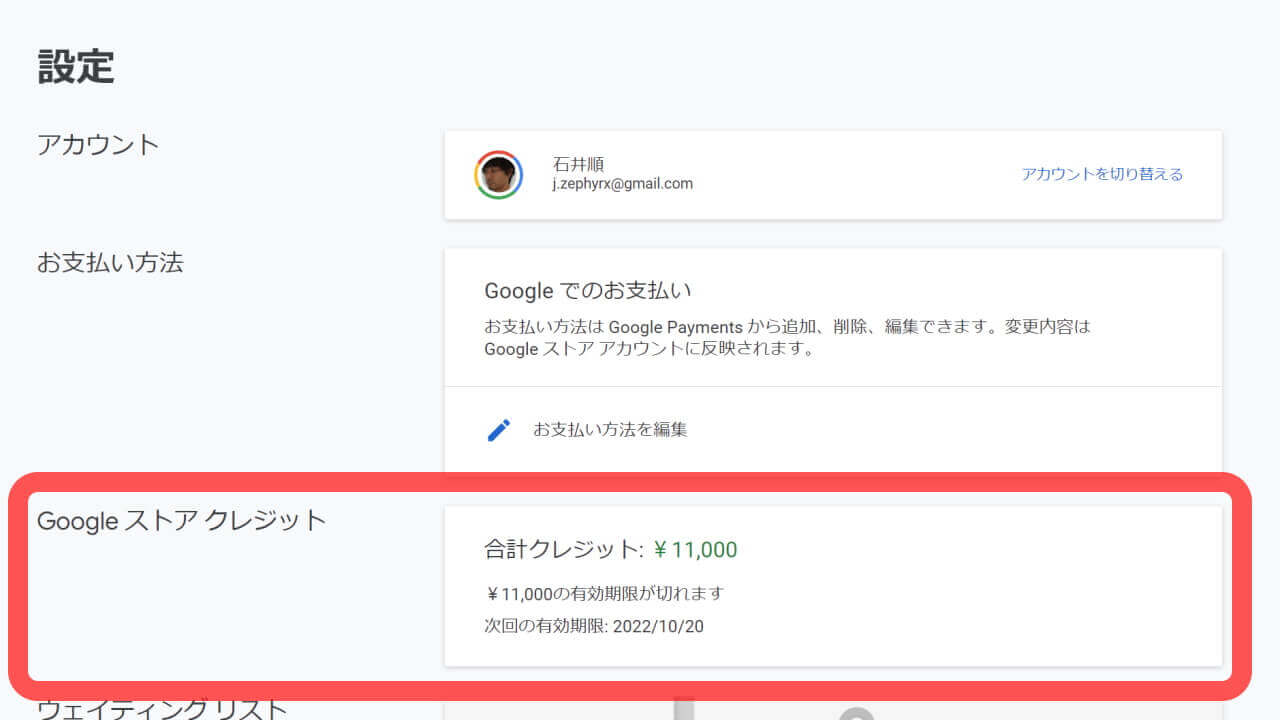This screenshot has width=1280, height=720.
Task: Click the ¥11,000の有効期限が切れます warning text
Action: pos(604,592)
